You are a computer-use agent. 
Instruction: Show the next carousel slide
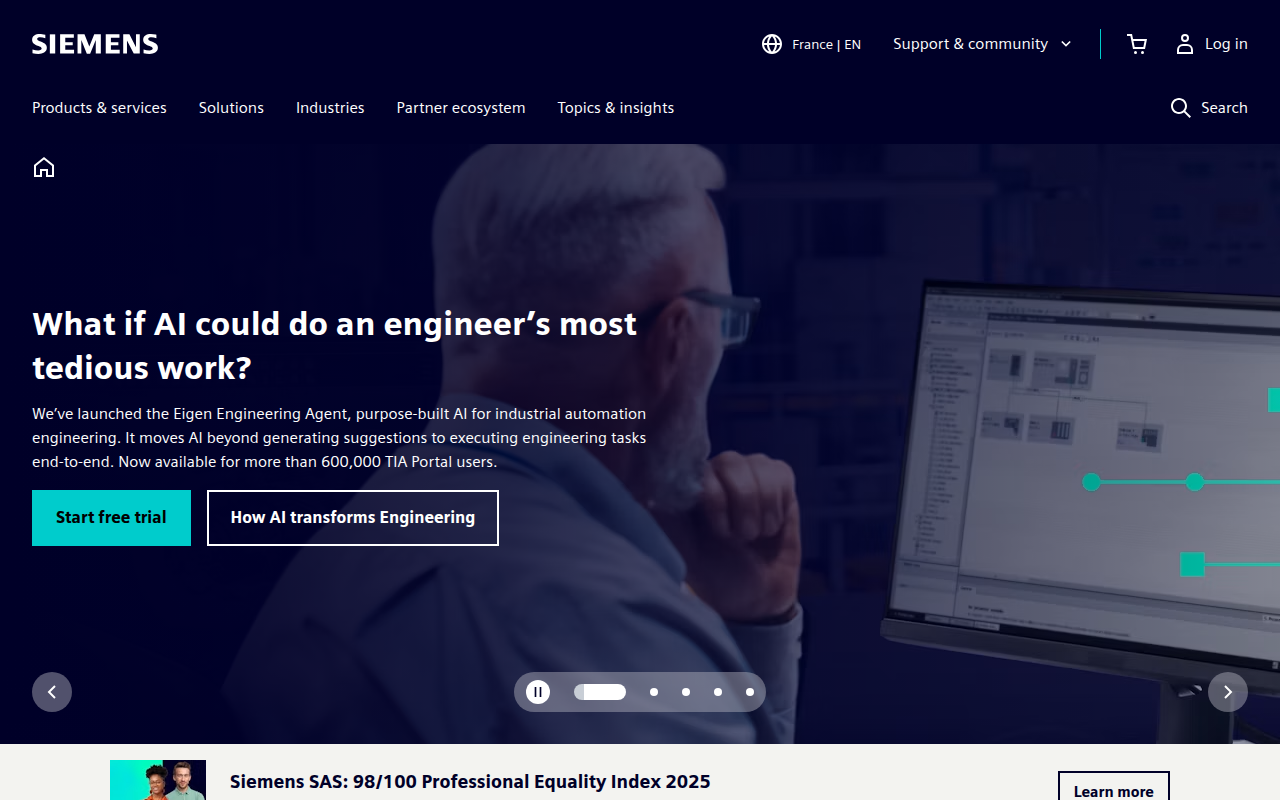point(1228,692)
